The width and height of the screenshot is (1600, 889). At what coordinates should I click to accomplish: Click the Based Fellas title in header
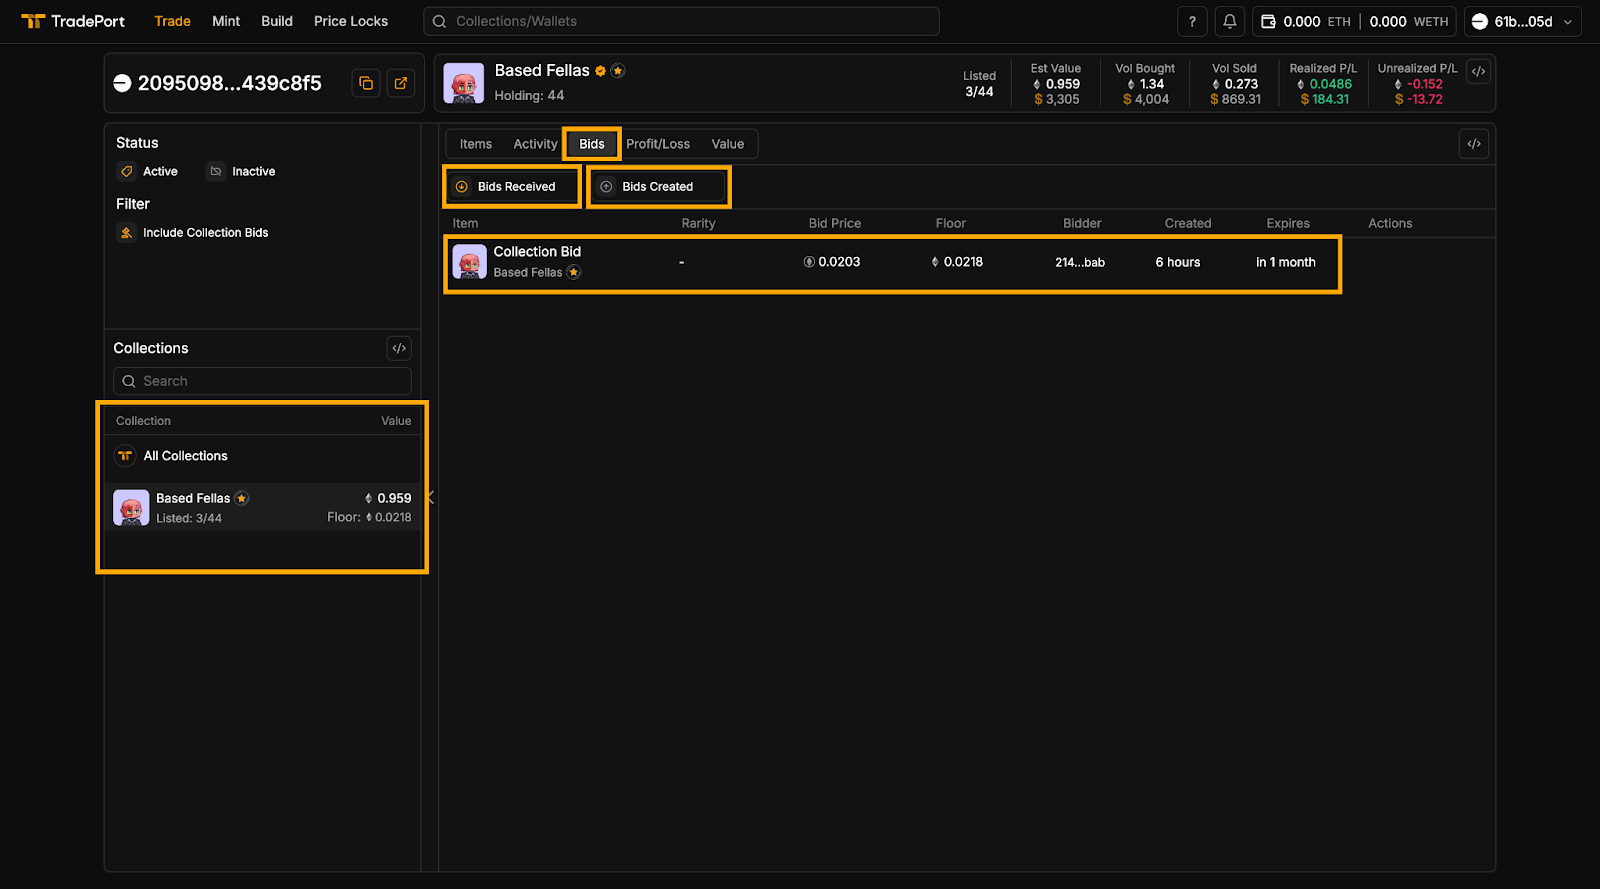[x=542, y=71]
